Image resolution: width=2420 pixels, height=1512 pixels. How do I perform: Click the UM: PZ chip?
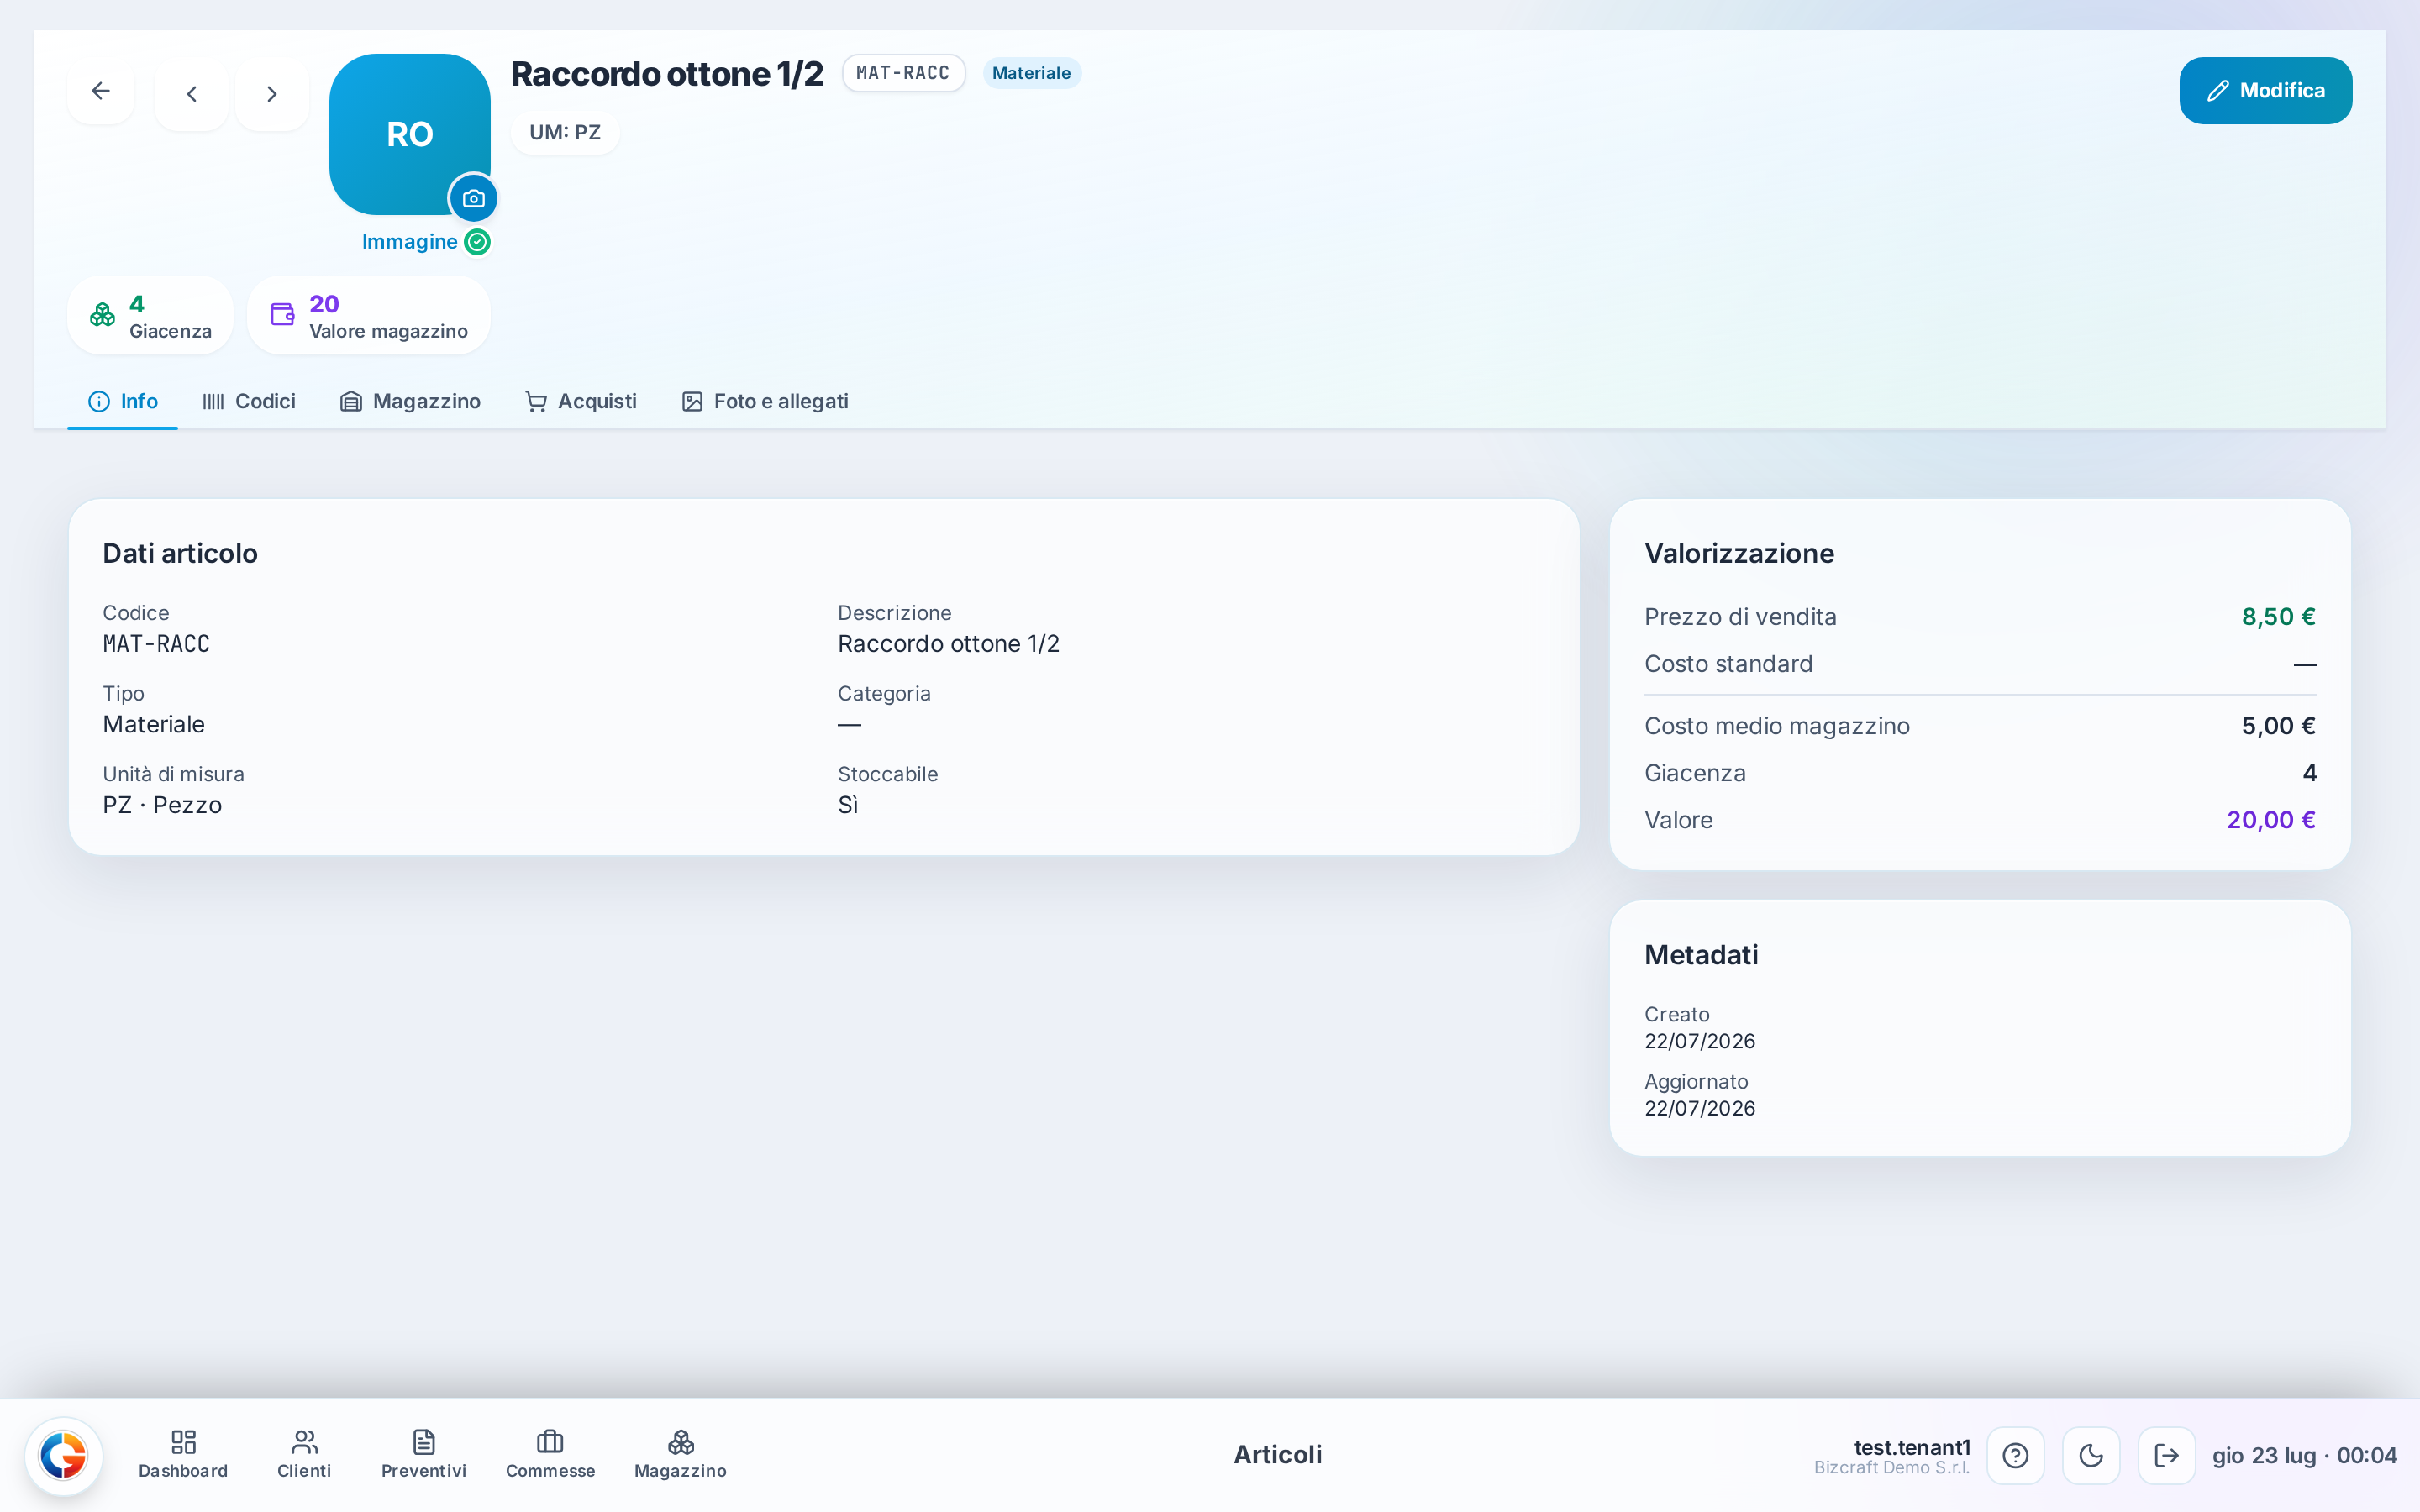565,133
